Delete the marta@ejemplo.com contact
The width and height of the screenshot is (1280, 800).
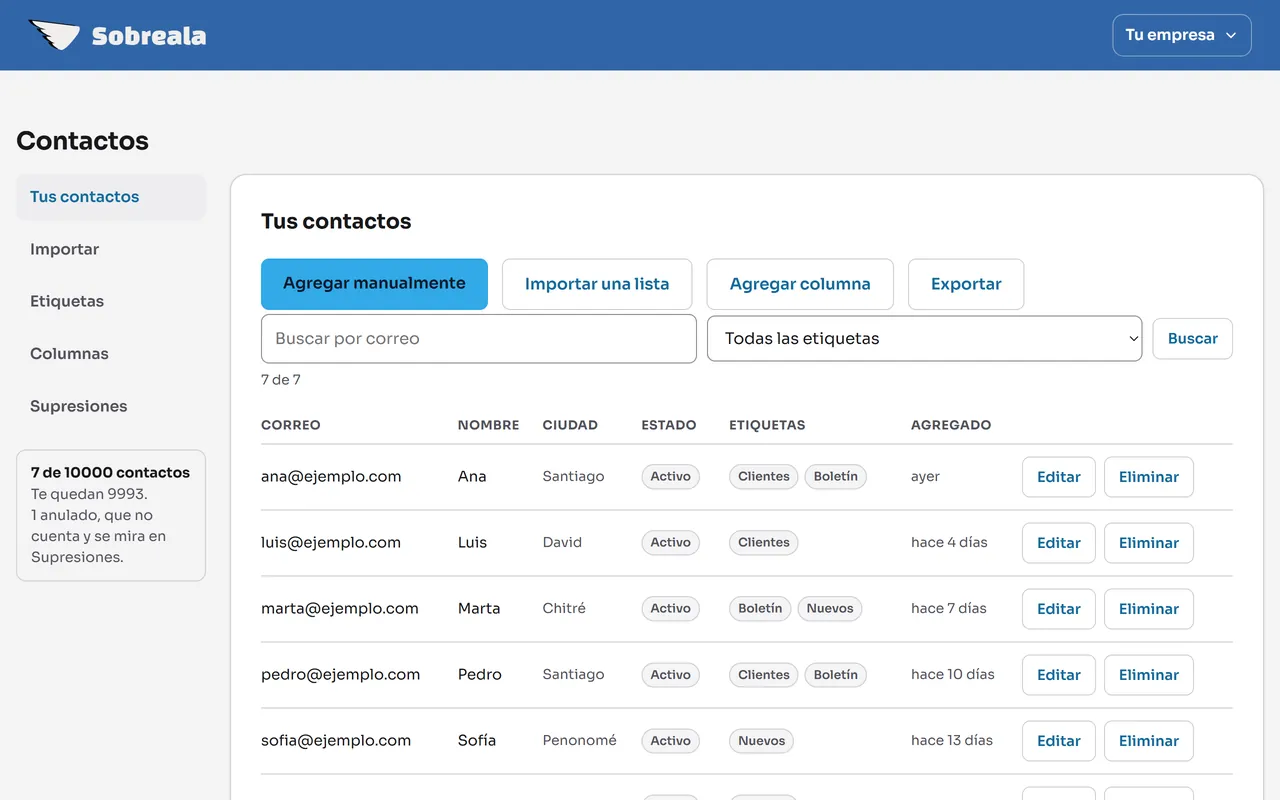click(x=1148, y=609)
